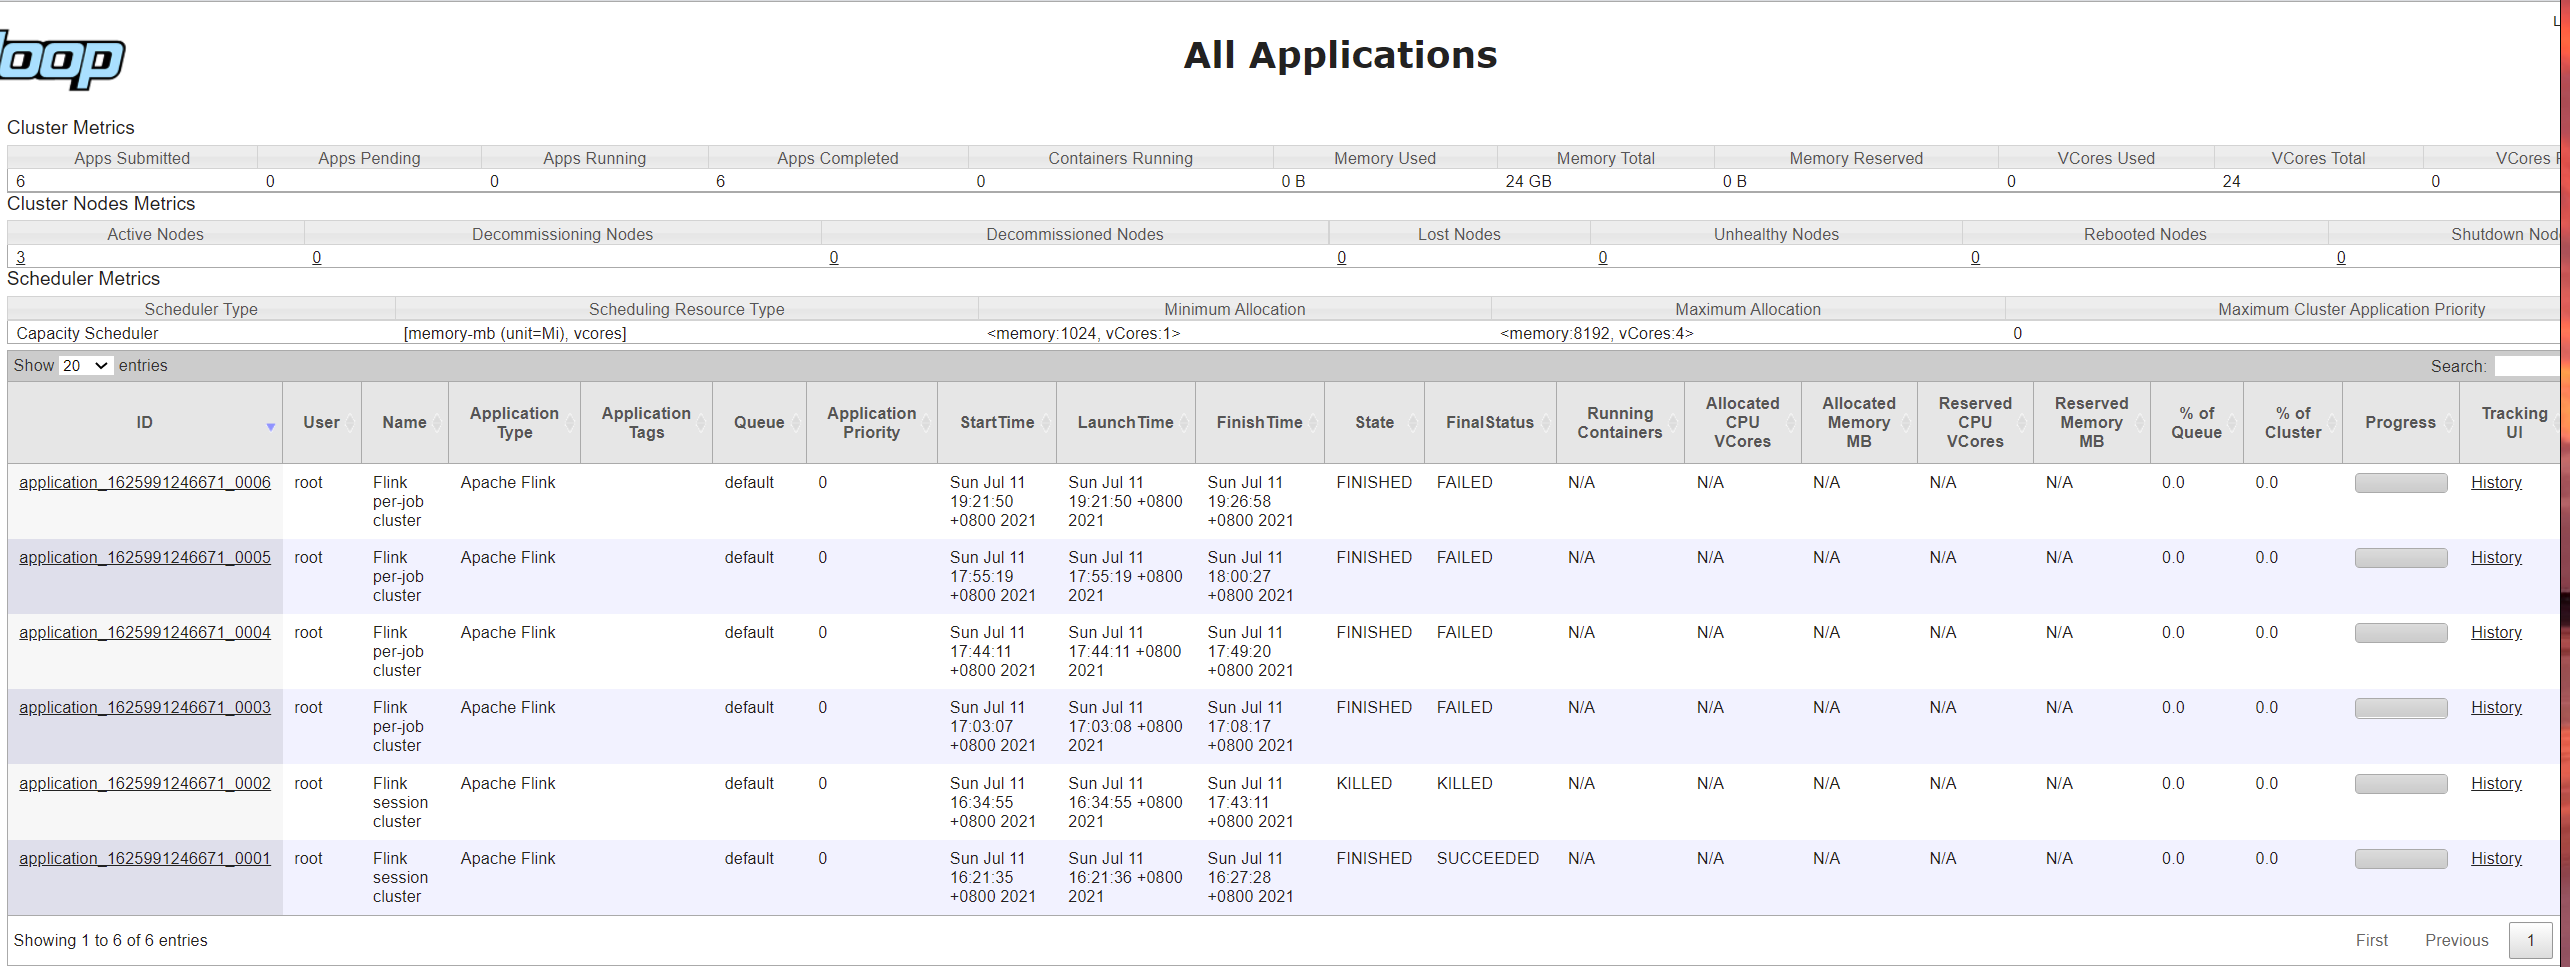2570x967 pixels.
Task: Click progress bar of application 0006
Action: pyautogui.click(x=2401, y=483)
